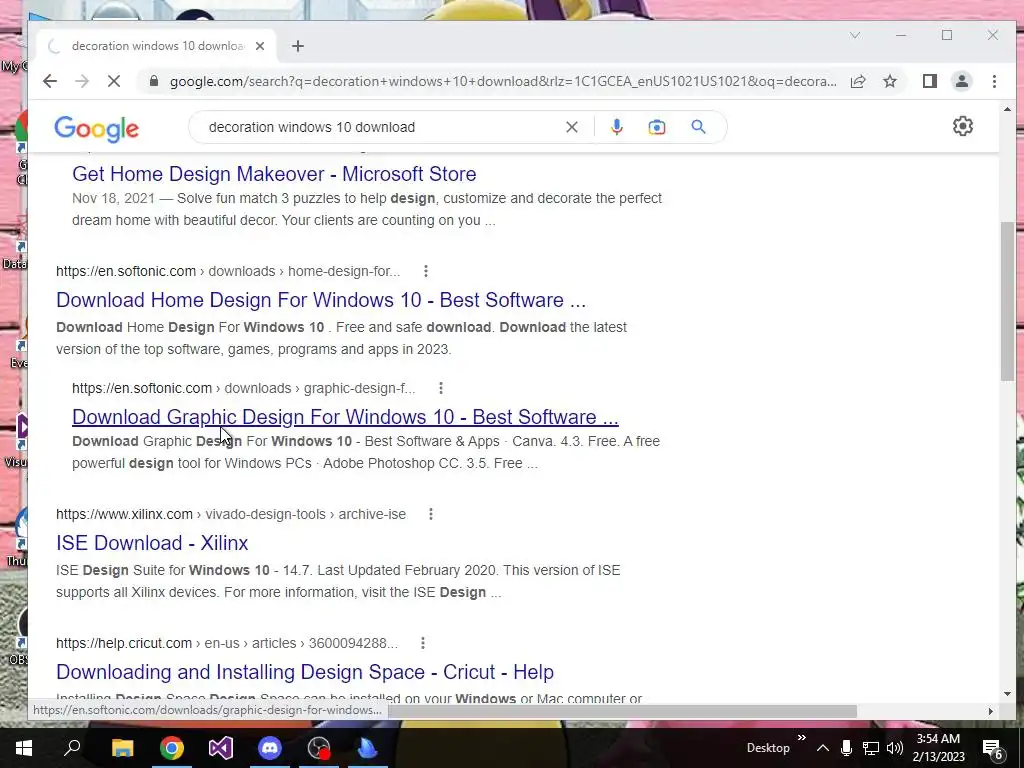Click the Desktop toolbar label

767,748
